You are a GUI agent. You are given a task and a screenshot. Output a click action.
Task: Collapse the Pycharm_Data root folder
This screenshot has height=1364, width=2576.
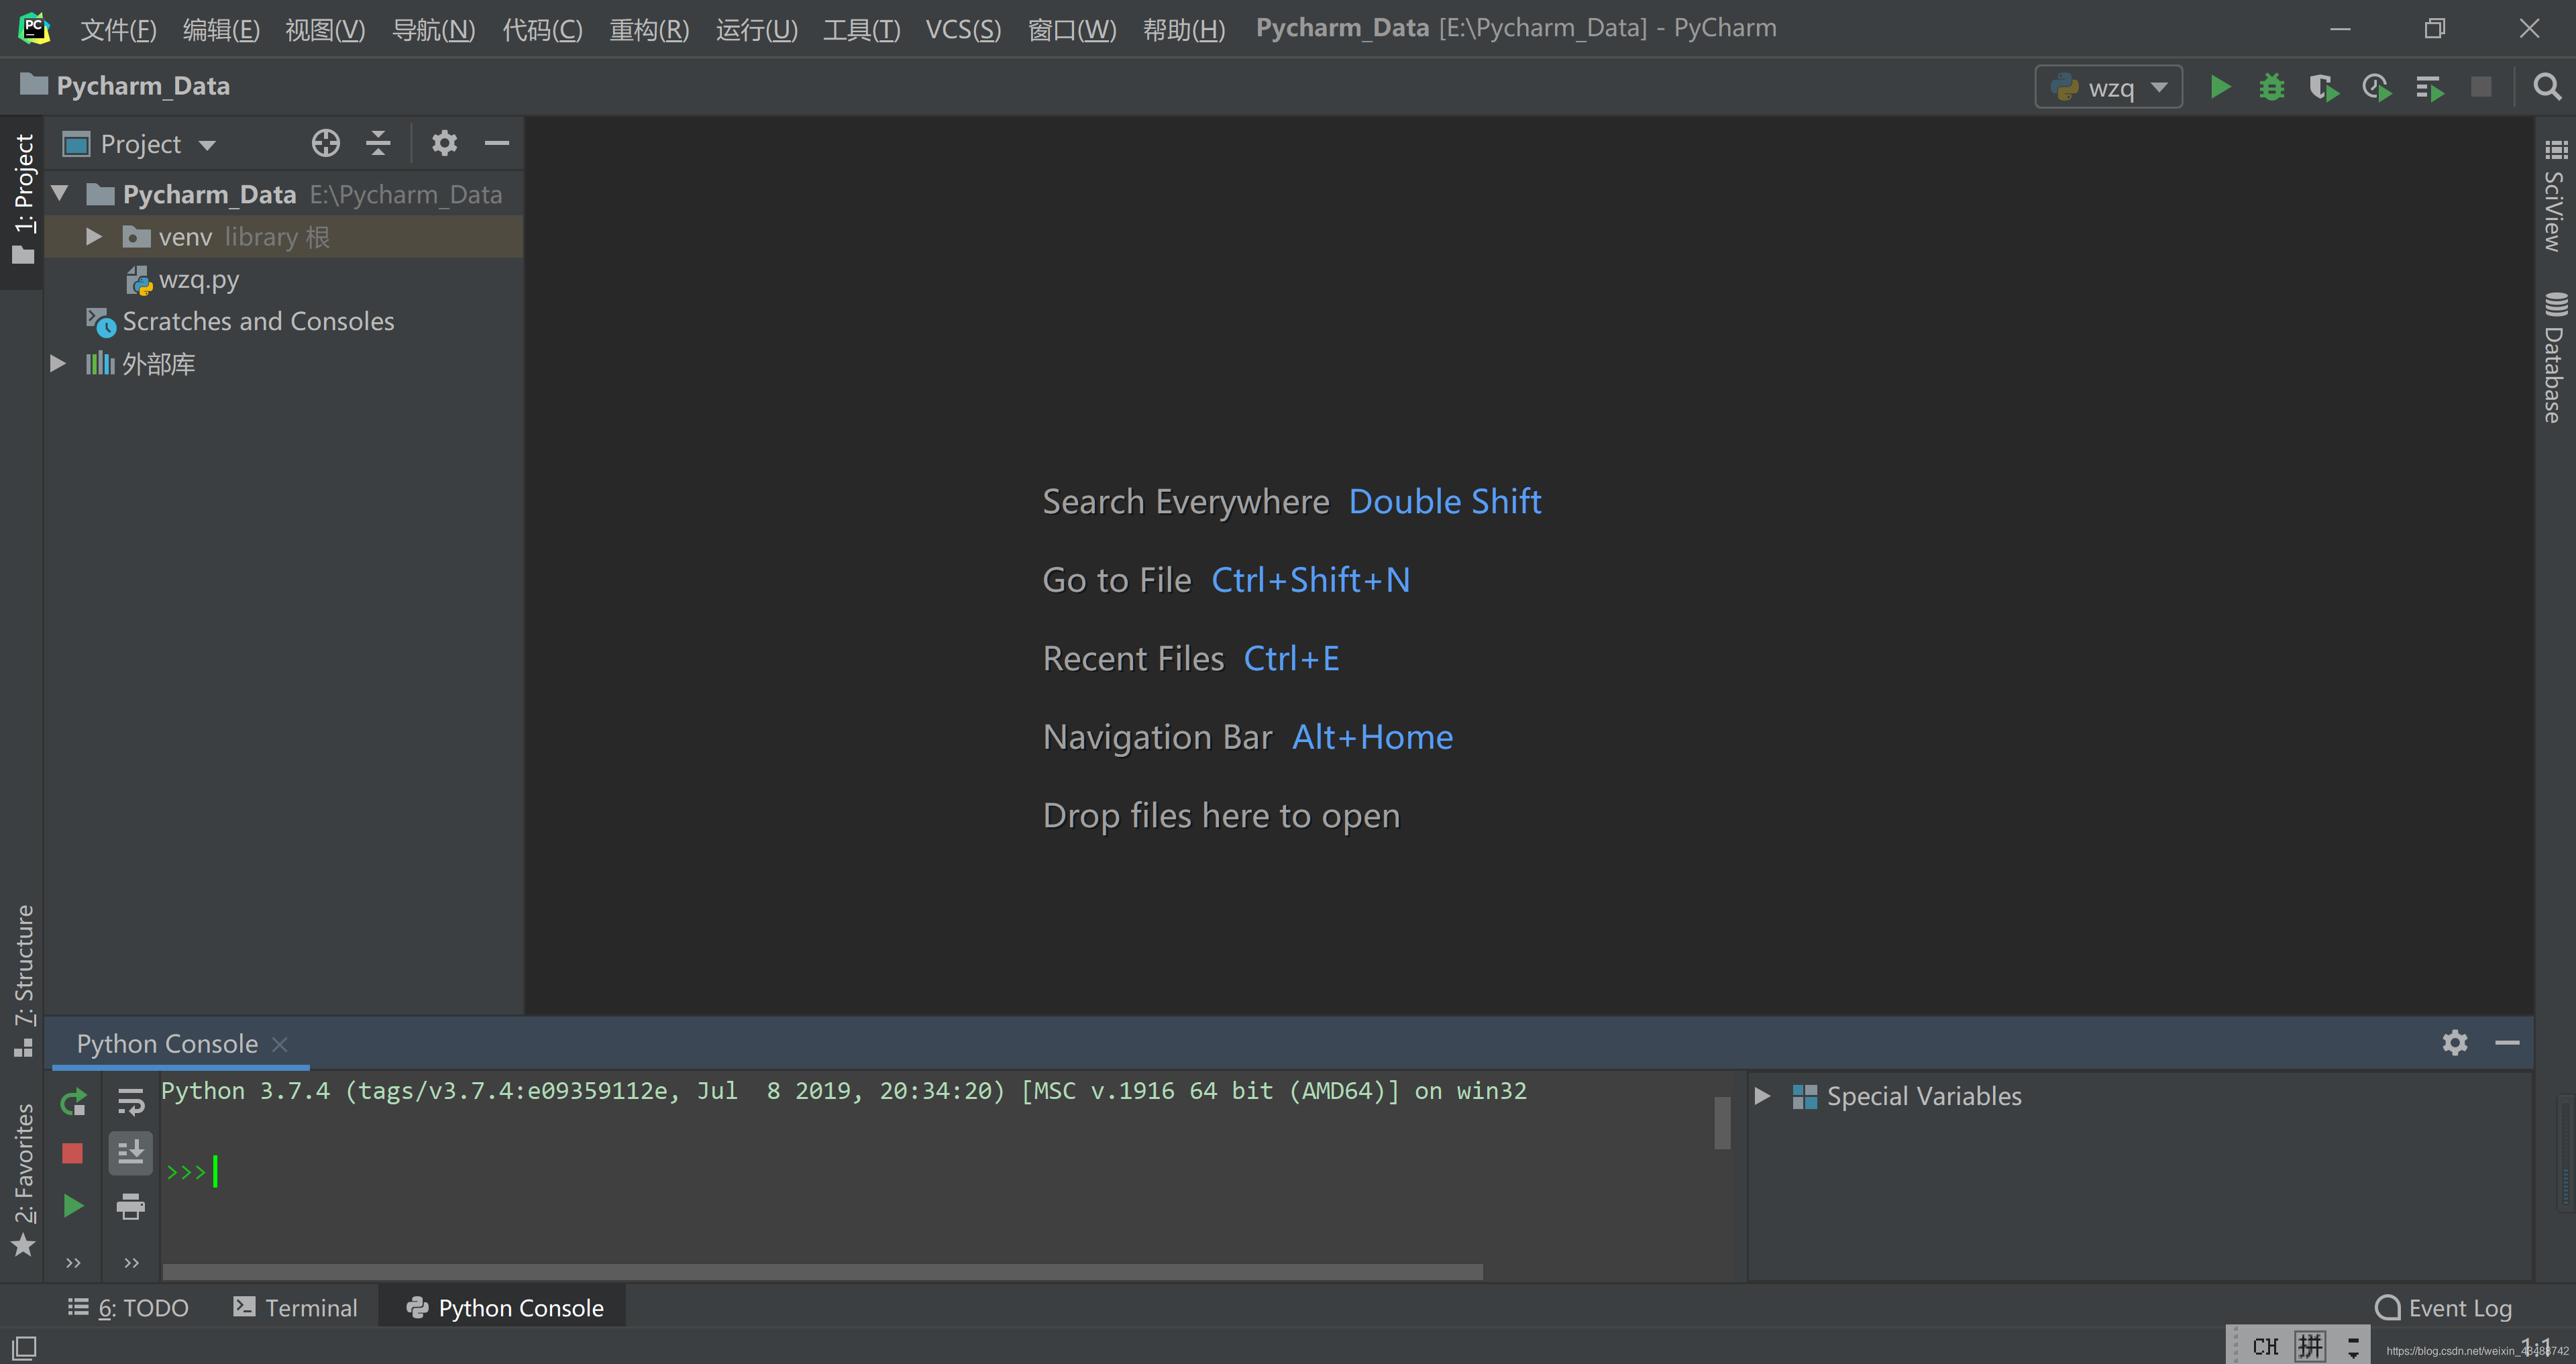[60, 193]
